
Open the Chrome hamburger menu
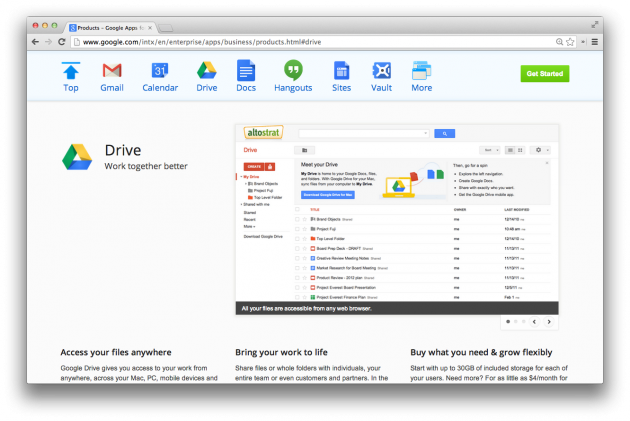[595, 42]
